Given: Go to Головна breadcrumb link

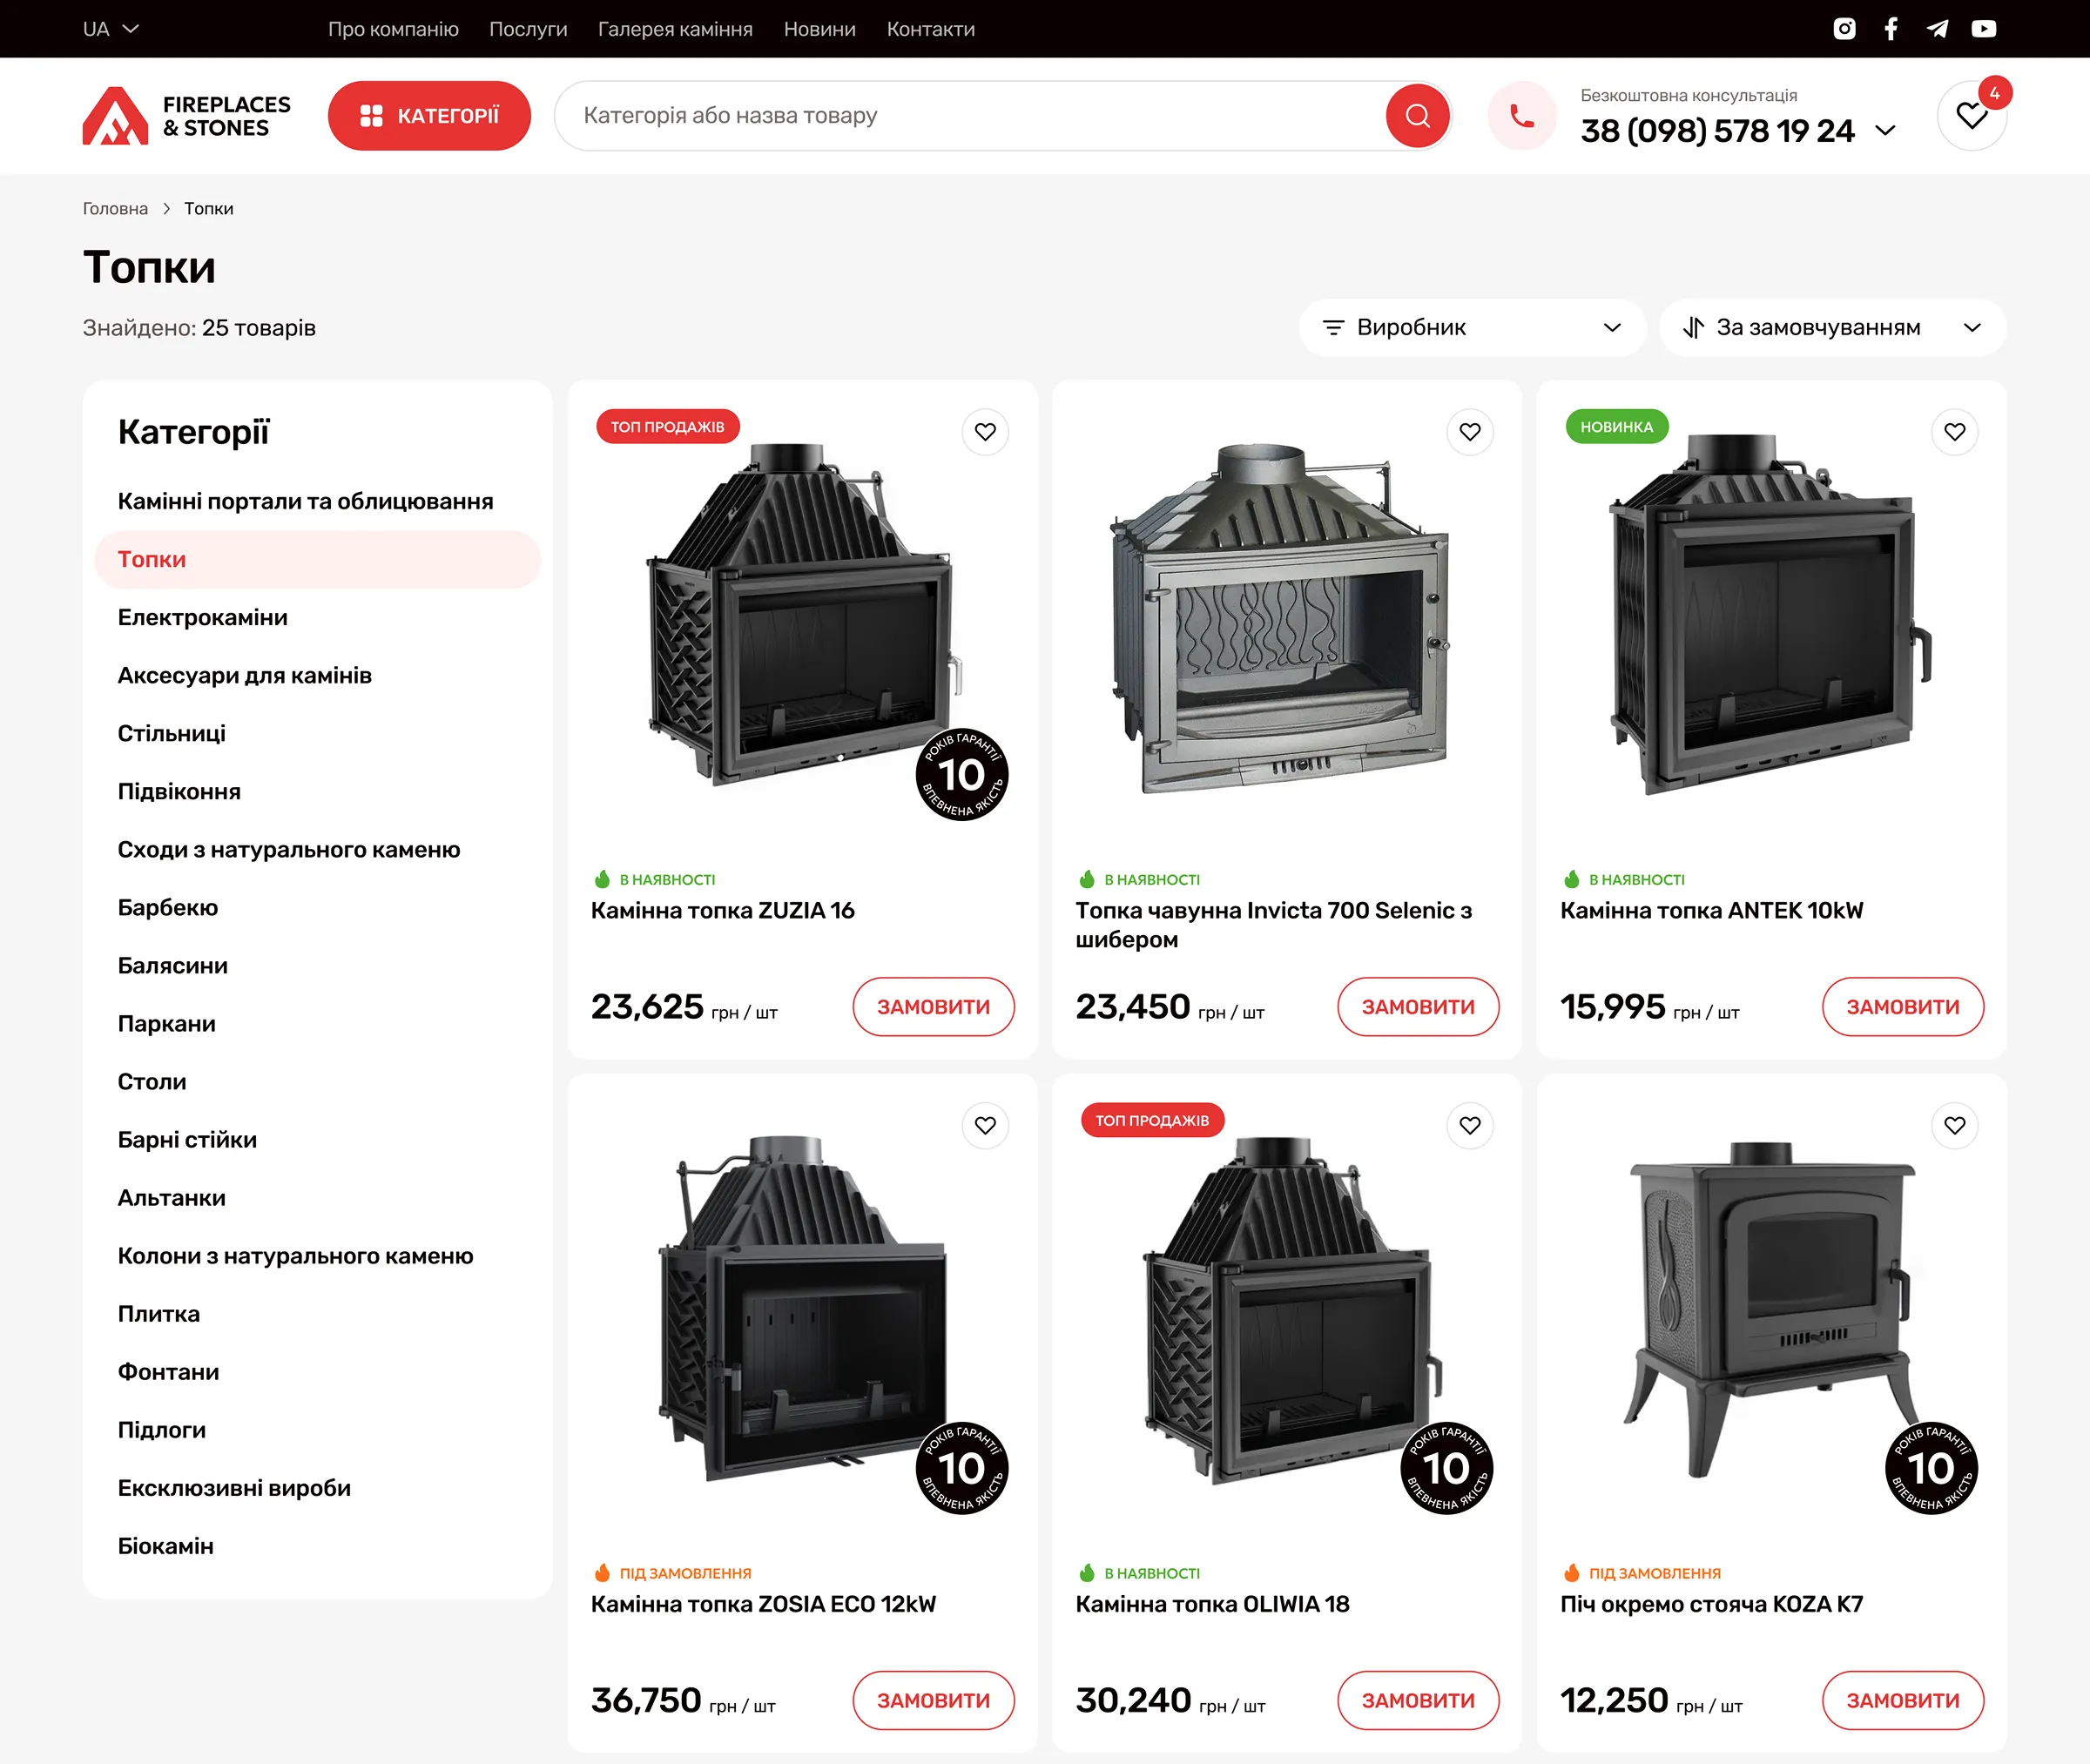Looking at the screenshot, I should tap(115, 209).
